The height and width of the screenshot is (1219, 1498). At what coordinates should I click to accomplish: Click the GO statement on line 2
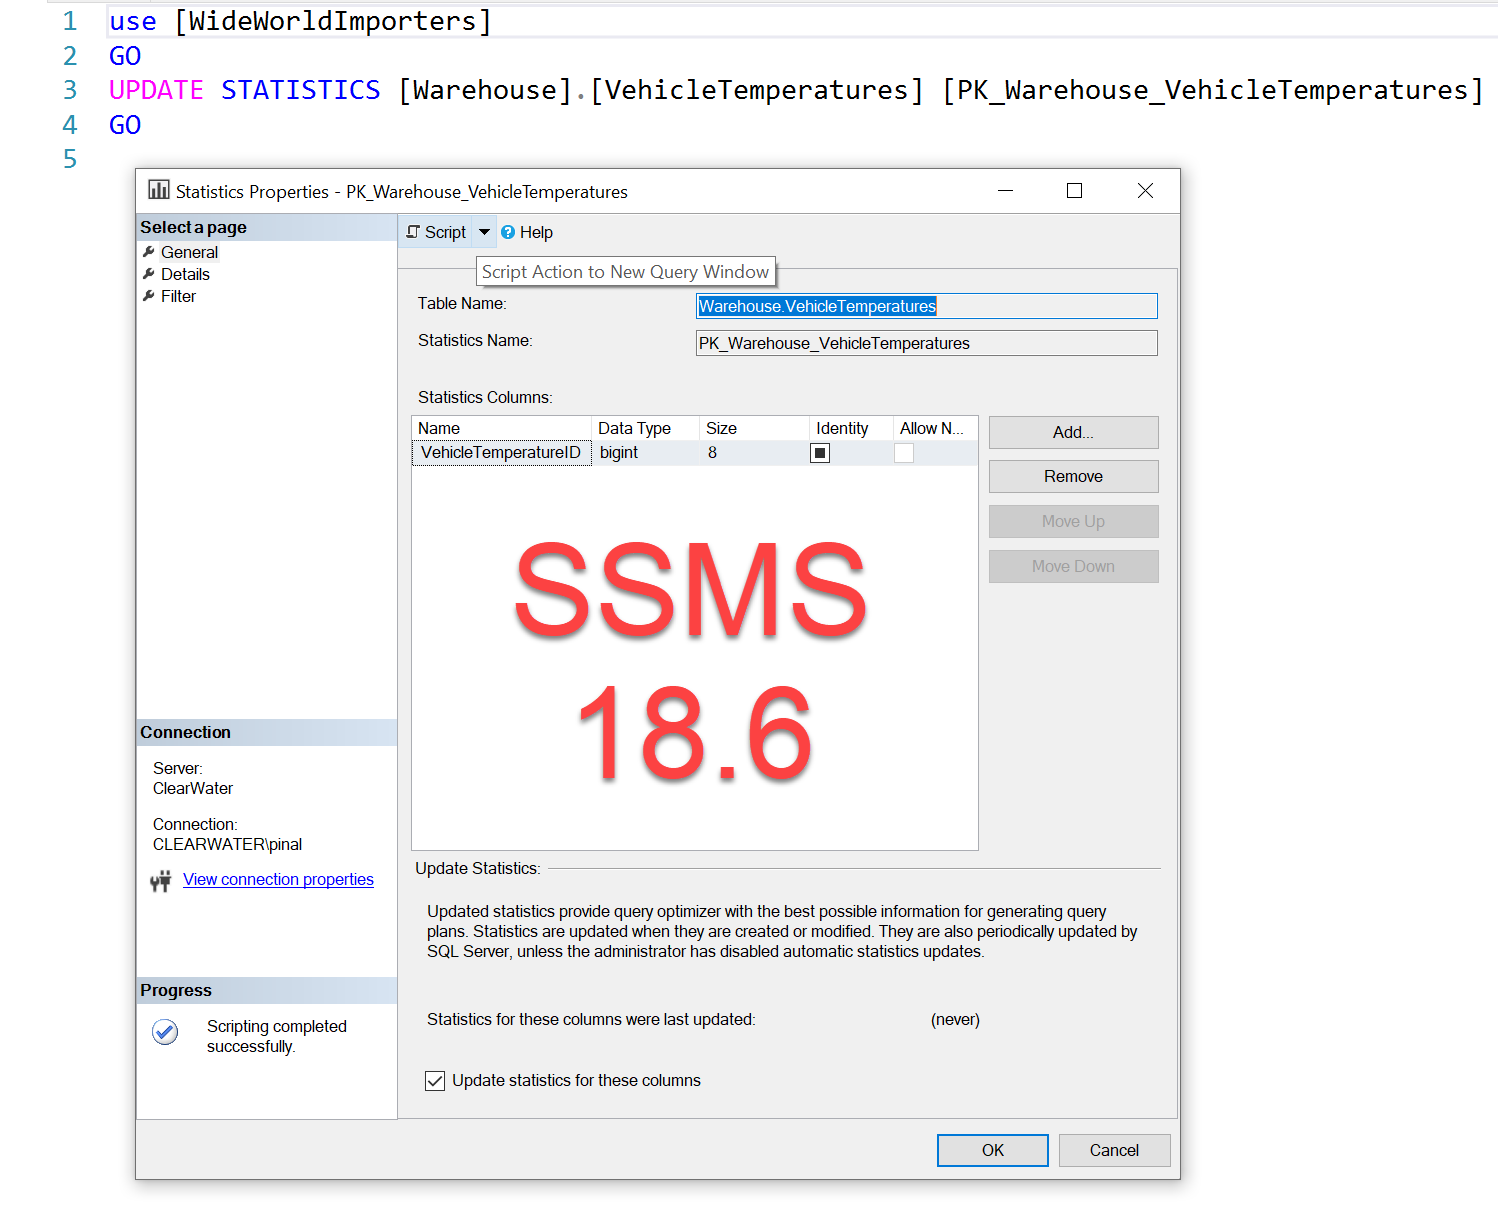pyautogui.click(x=125, y=56)
